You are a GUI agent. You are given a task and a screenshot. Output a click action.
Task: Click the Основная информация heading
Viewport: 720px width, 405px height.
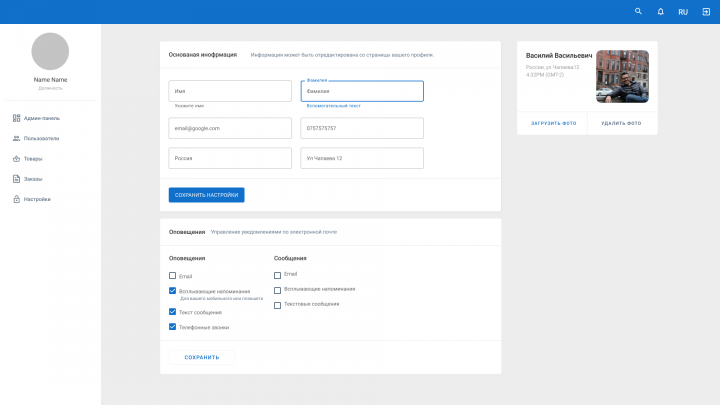coord(202,55)
